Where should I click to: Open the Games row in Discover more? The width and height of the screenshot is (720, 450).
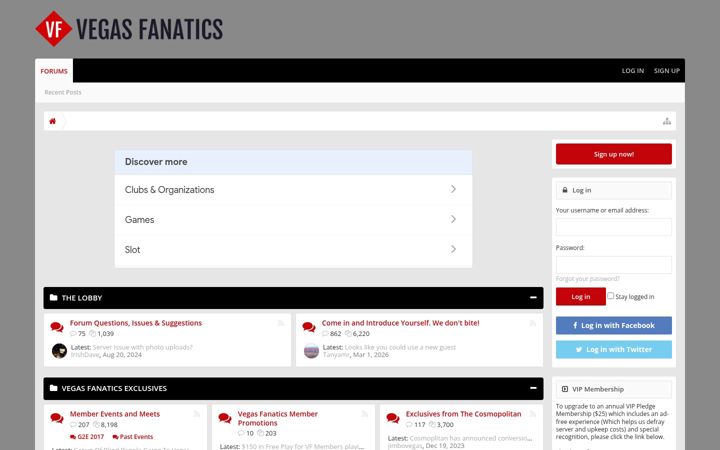[293, 219]
